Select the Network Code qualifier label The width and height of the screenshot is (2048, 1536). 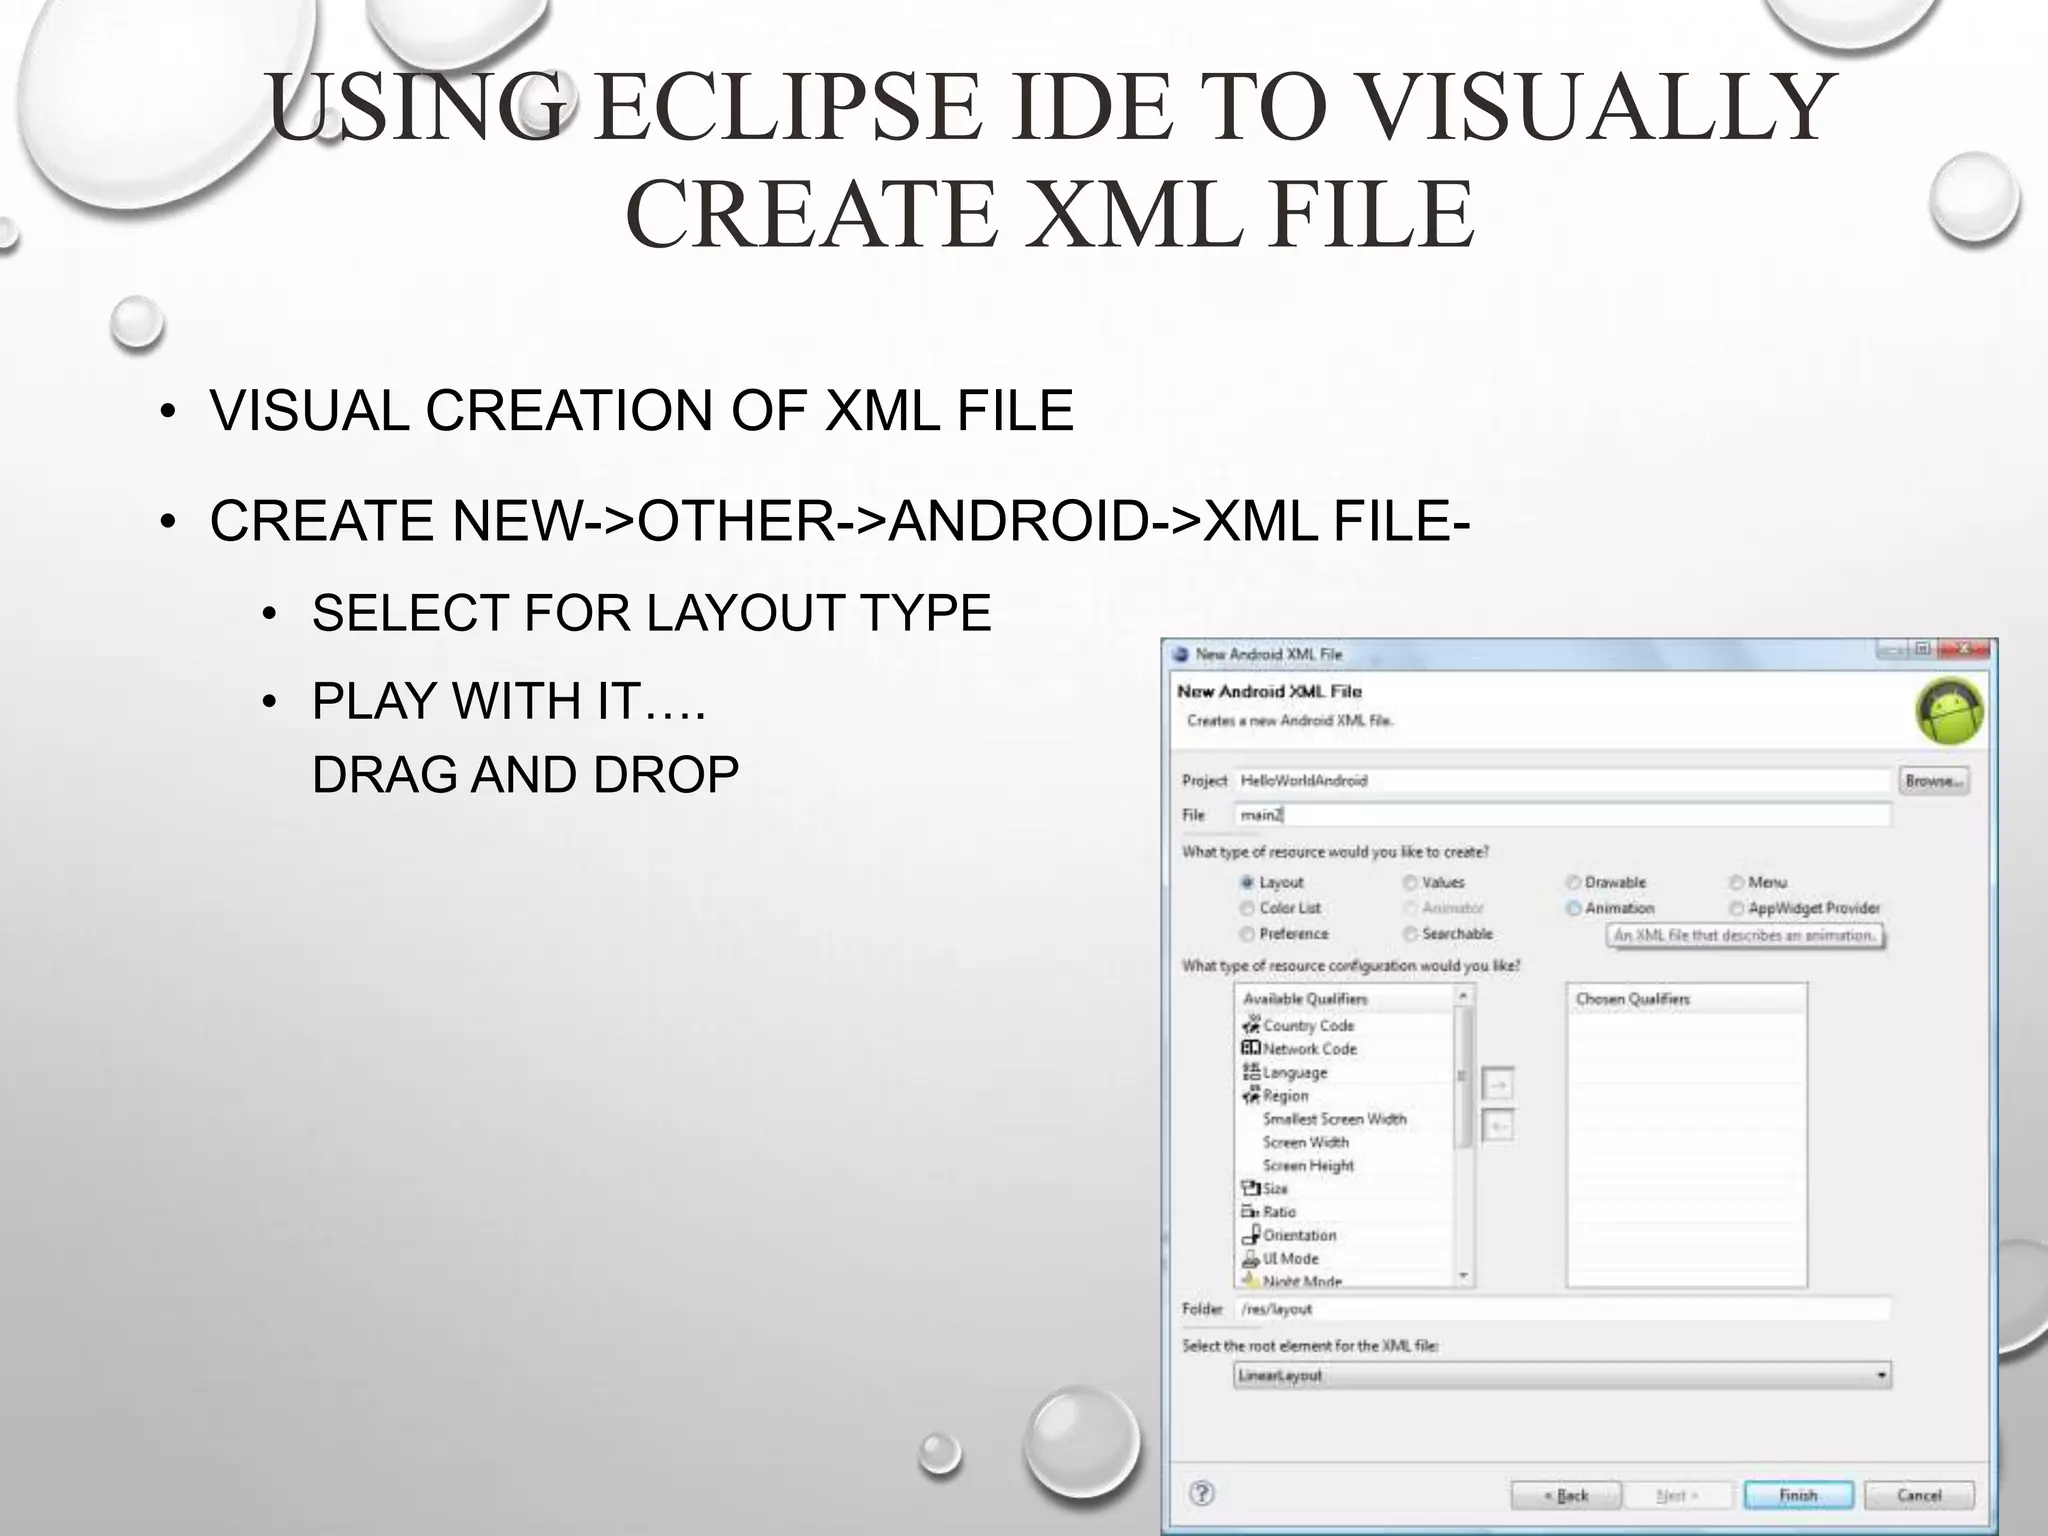(1309, 1049)
